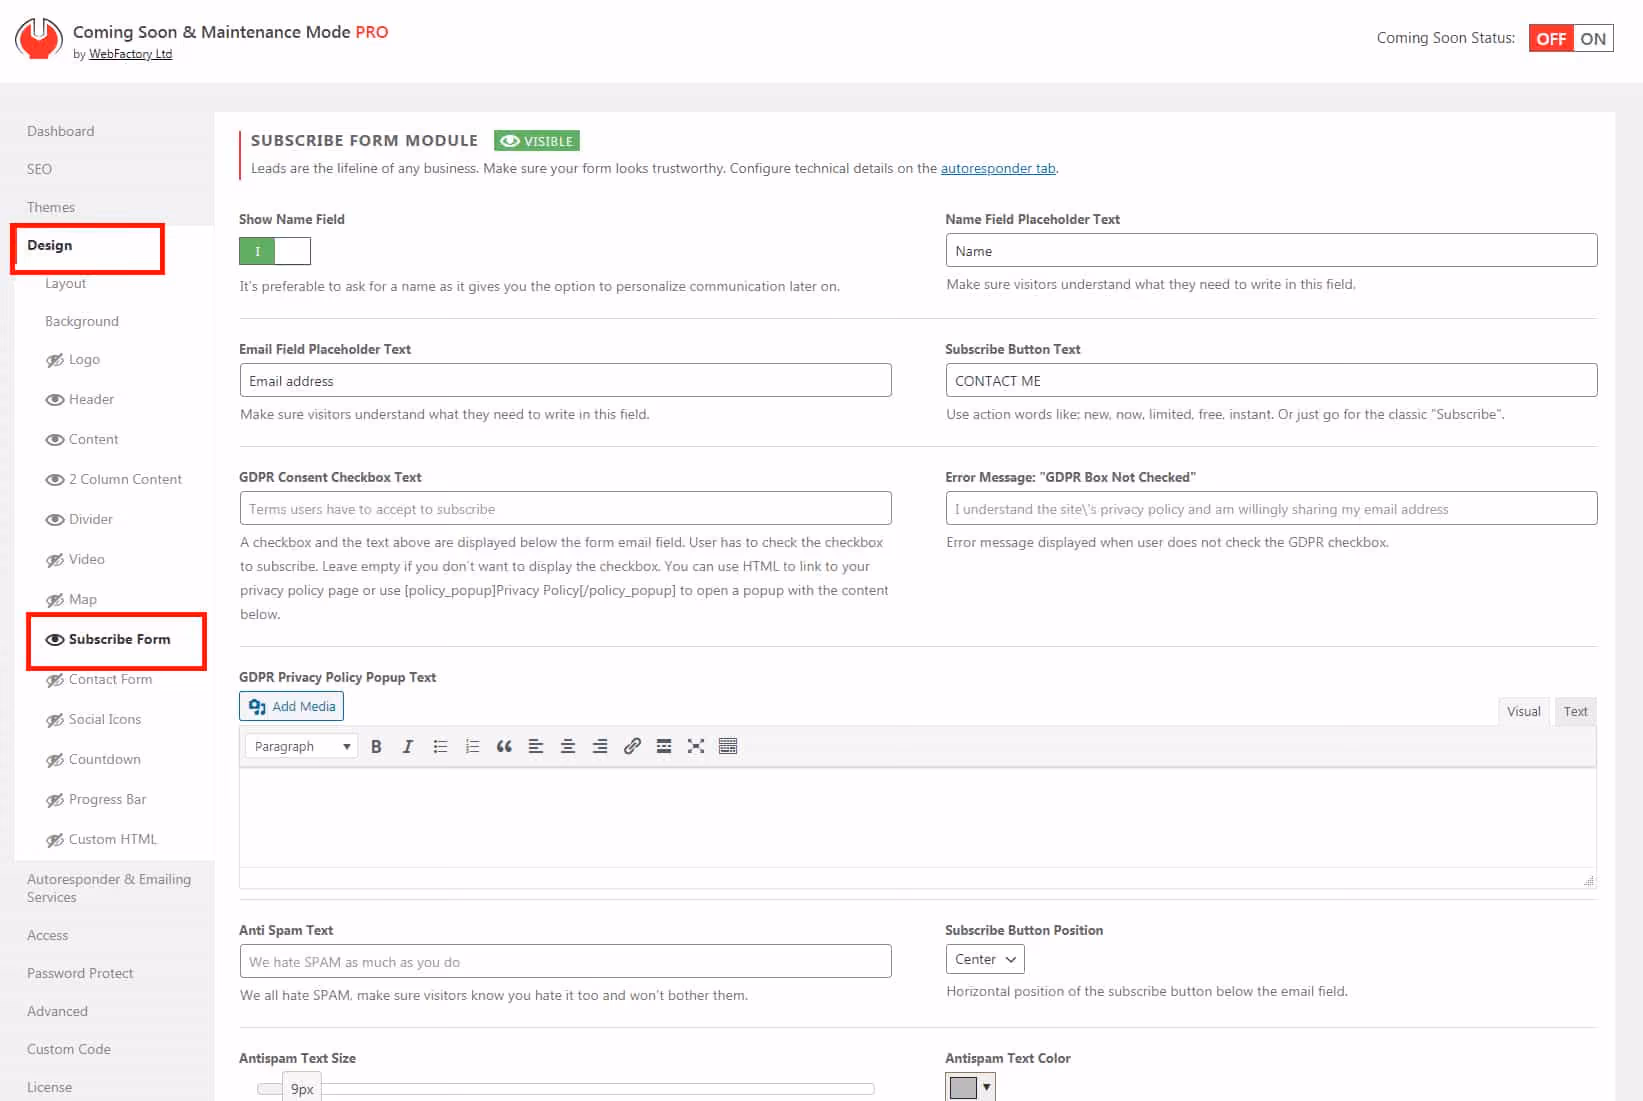Click the Add Media button

click(291, 706)
